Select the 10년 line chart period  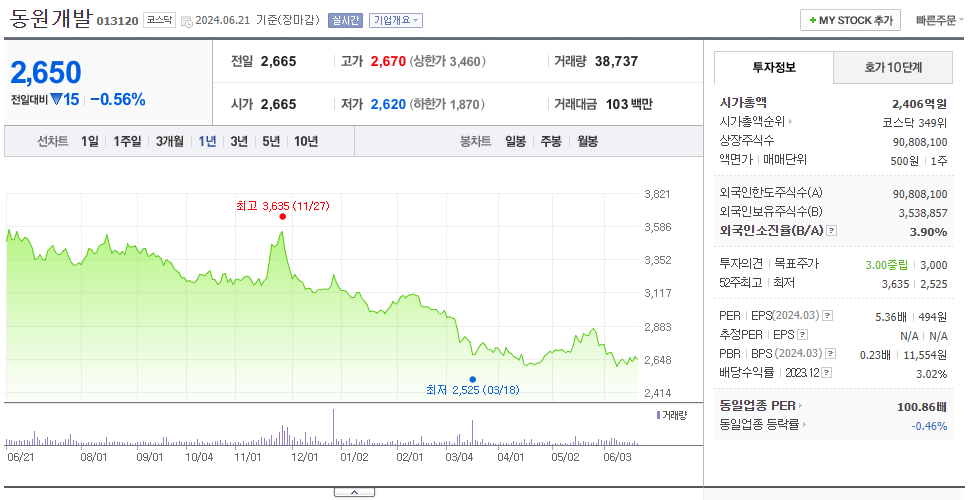306,141
